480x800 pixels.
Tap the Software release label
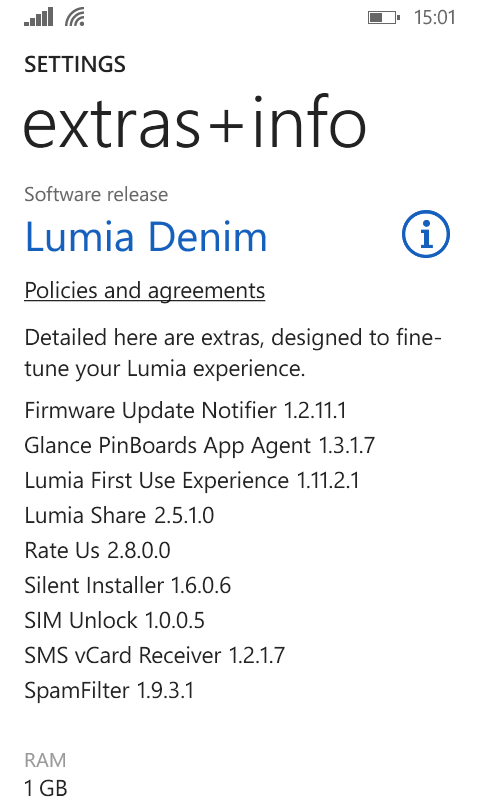point(96,194)
